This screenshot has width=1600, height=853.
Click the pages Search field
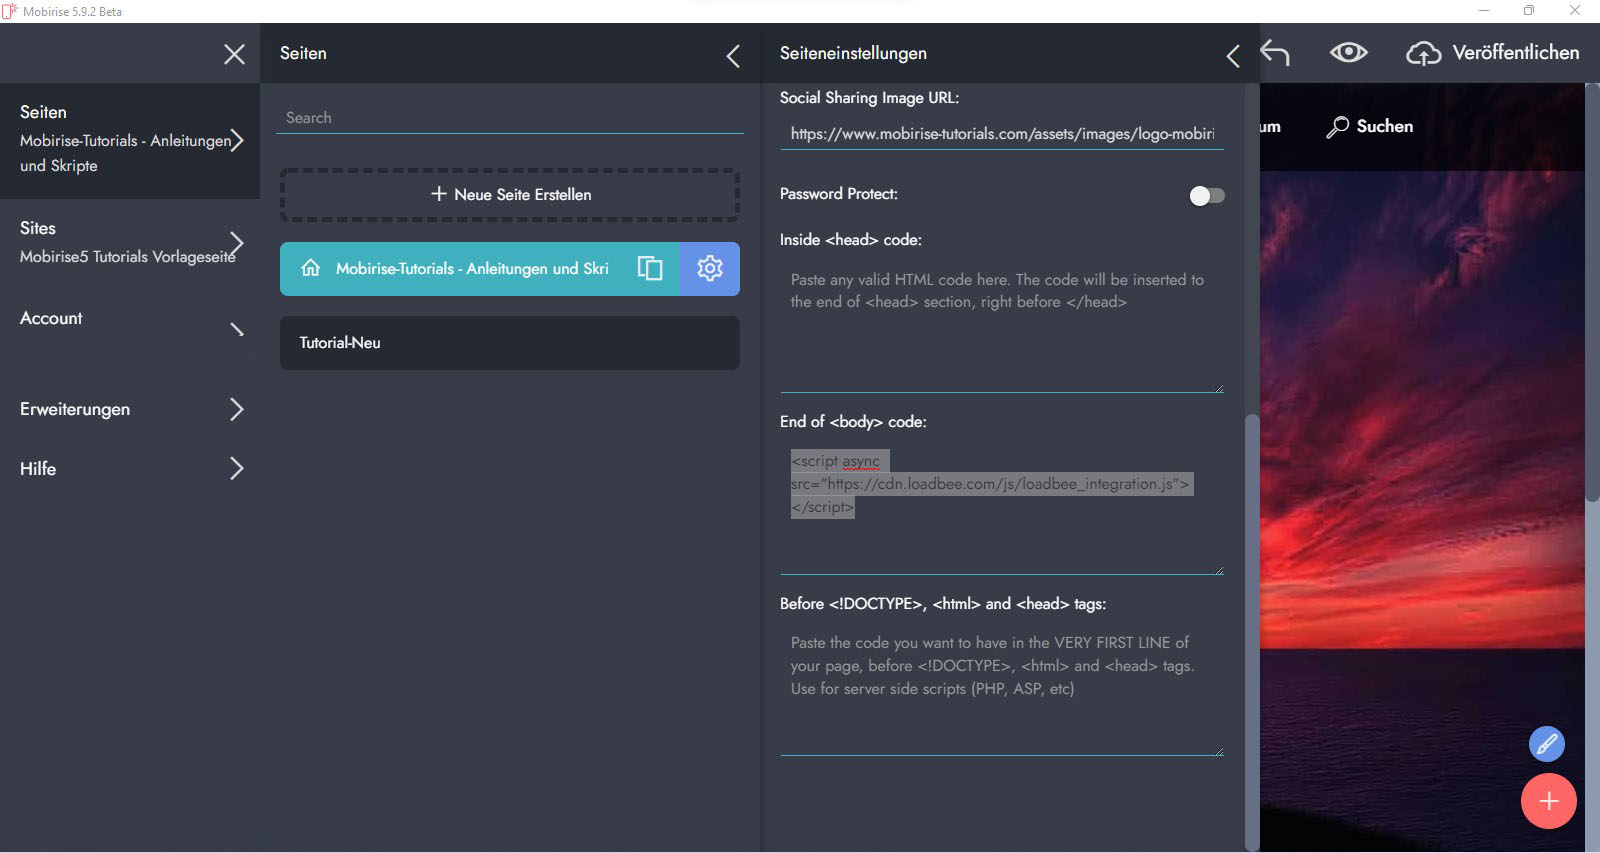pyautogui.click(x=510, y=118)
